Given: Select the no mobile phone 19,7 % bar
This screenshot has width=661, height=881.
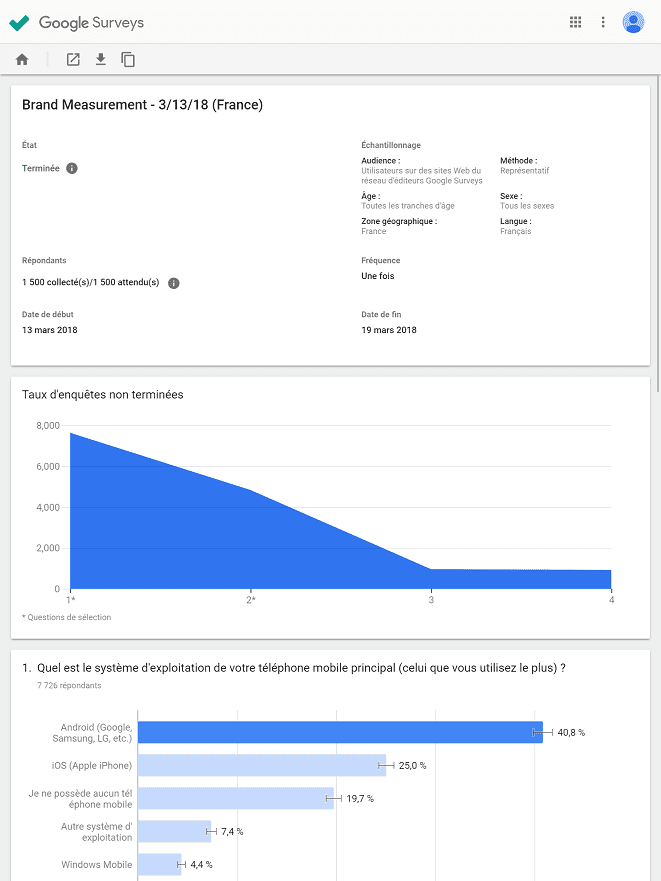Looking at the screenshot, I should [236, 798].
